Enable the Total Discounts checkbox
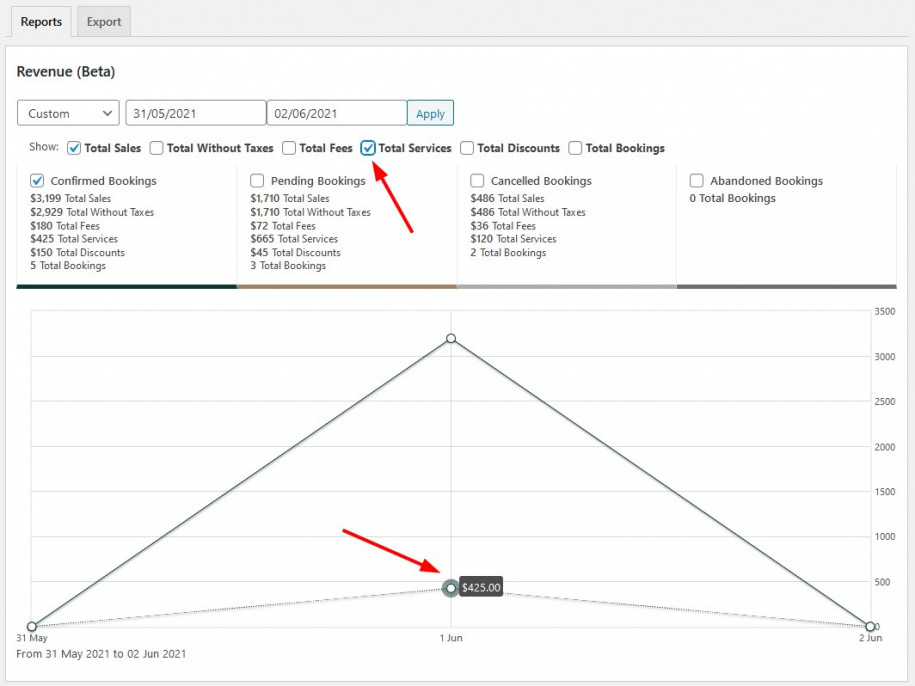 coord(467,148)
